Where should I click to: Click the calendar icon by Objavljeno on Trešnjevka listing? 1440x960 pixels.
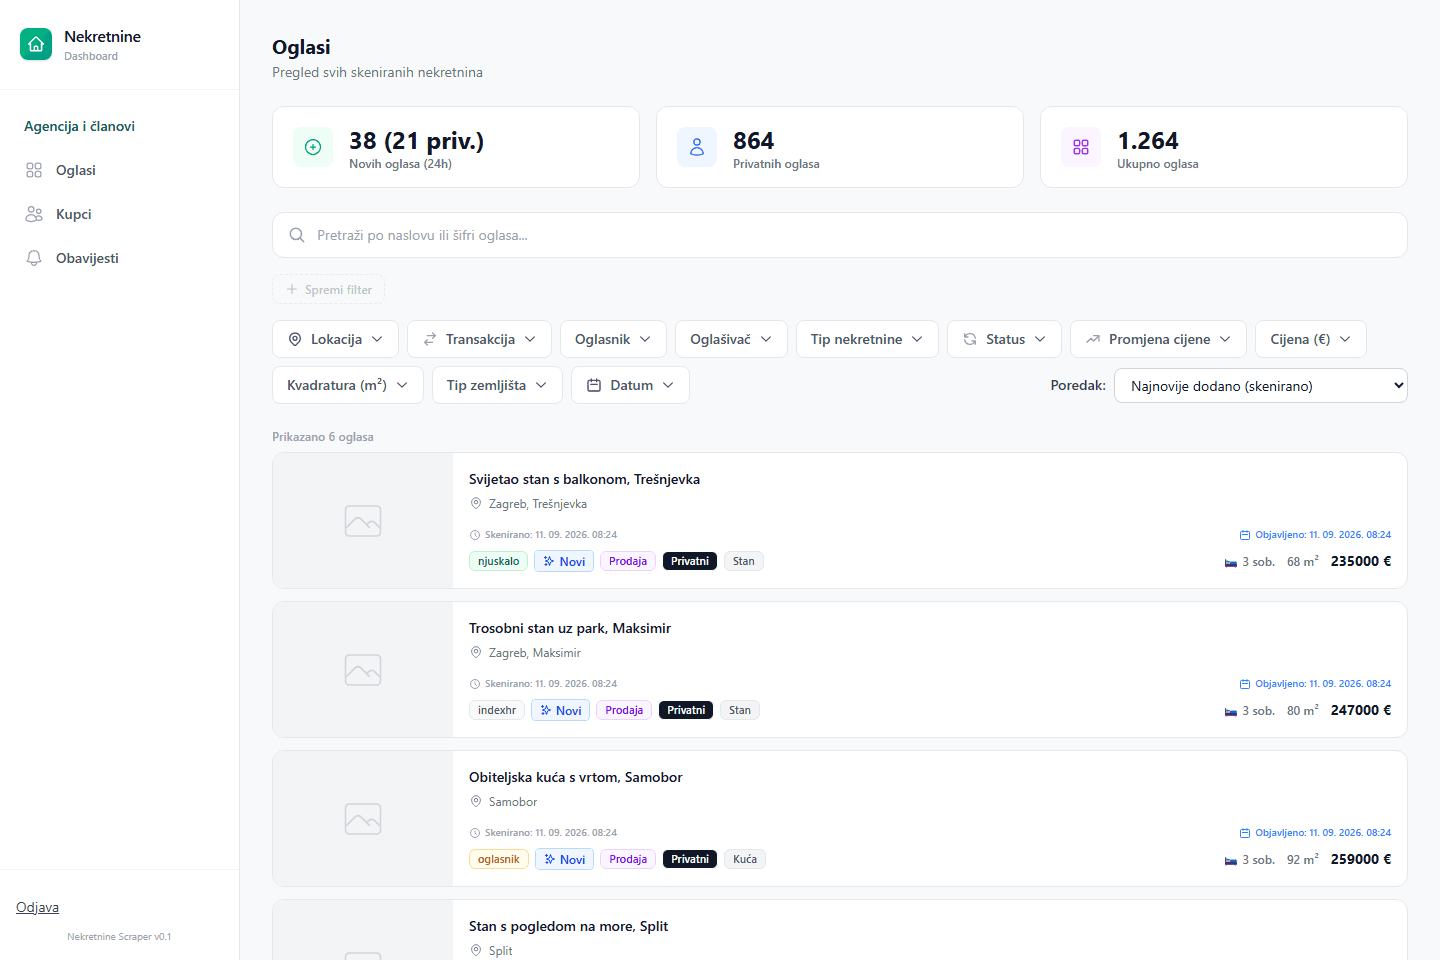(x=1245, y=535)
